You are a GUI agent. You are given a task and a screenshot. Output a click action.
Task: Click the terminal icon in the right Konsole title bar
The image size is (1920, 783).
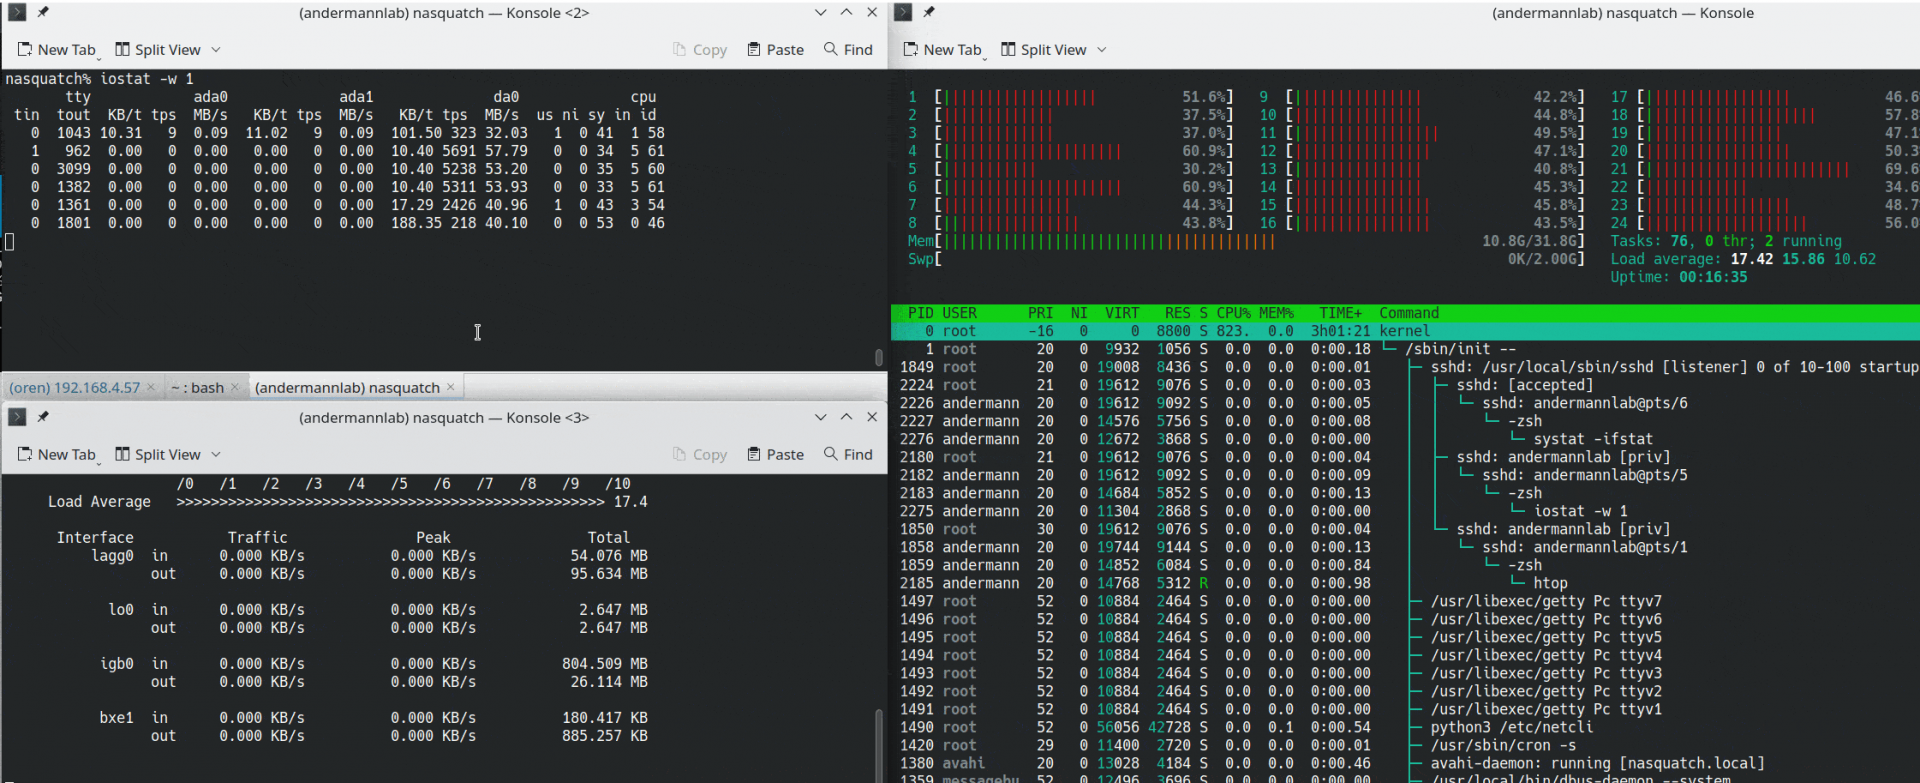(x=903, y=12)
